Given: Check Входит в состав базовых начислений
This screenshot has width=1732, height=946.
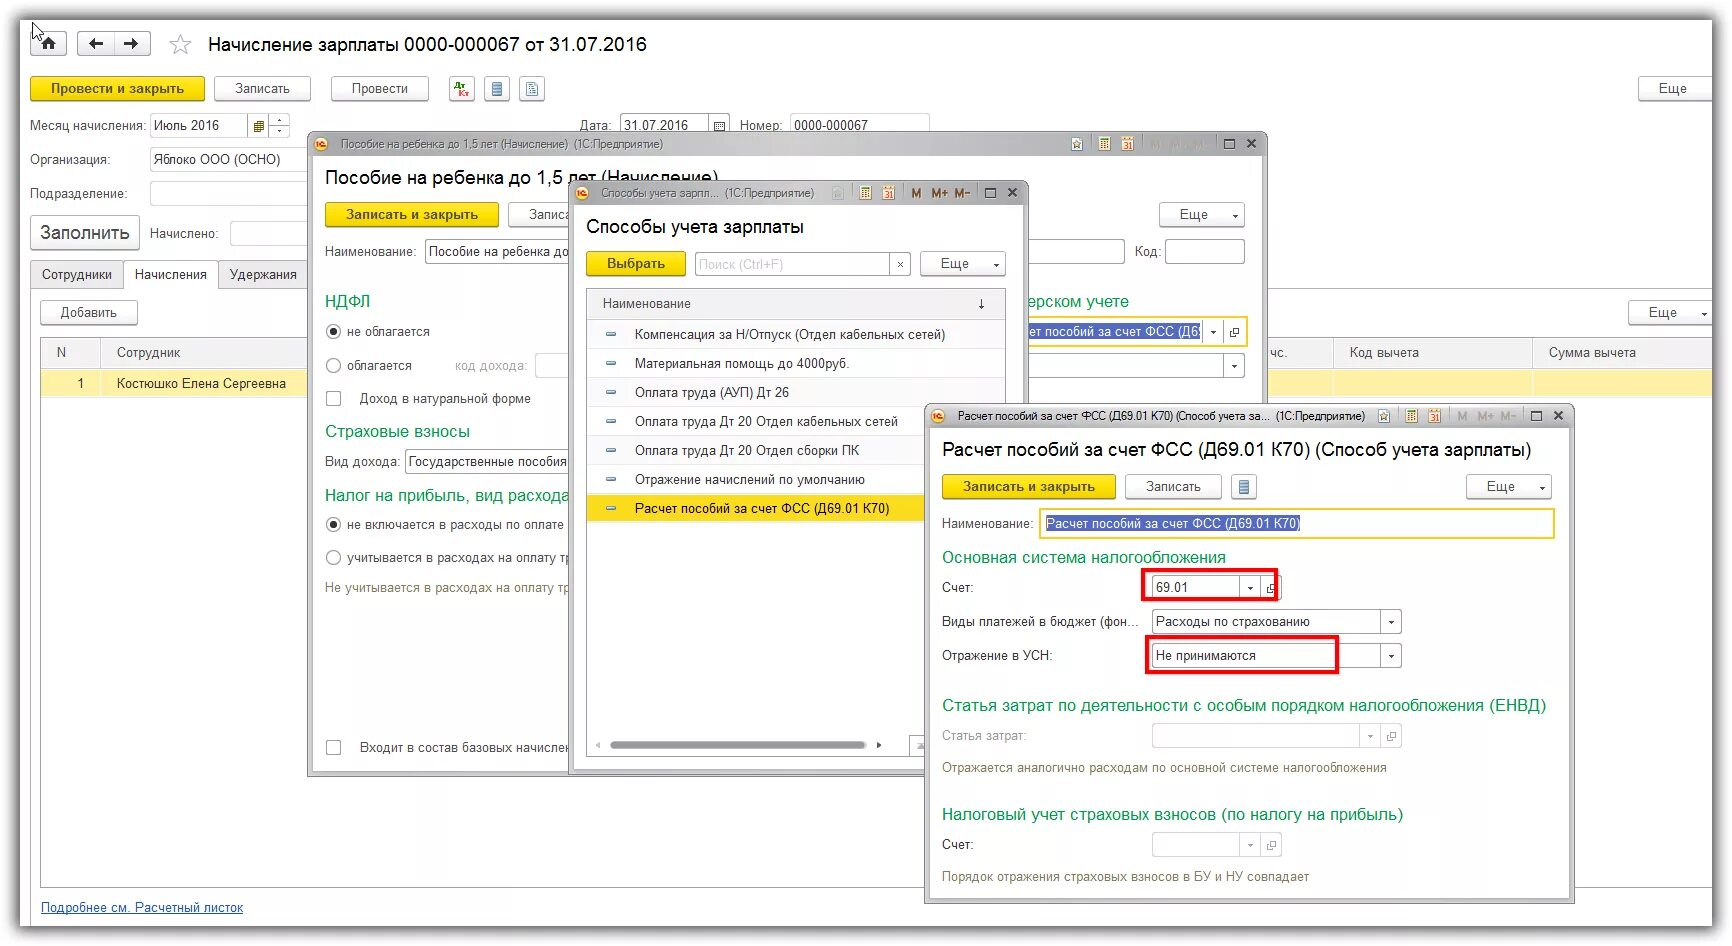Looking at the screenshot, I should [x=334, y=748].
